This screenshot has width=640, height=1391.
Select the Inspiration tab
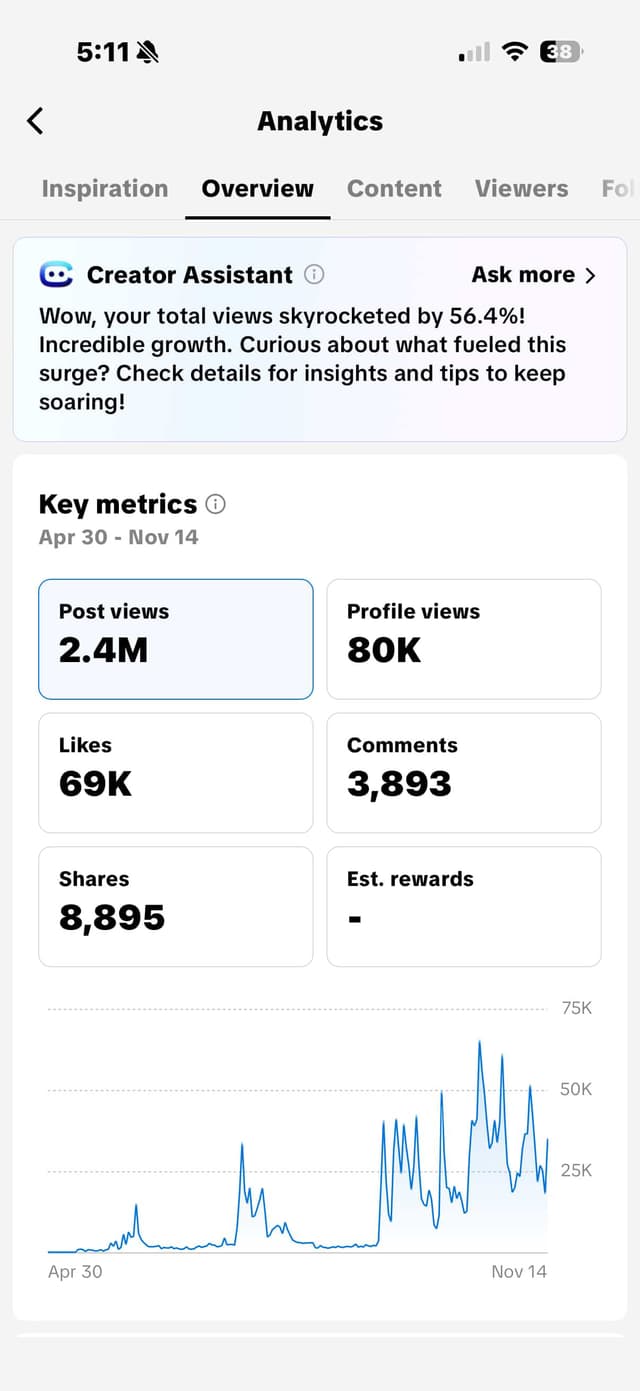(x=104, y=188)
